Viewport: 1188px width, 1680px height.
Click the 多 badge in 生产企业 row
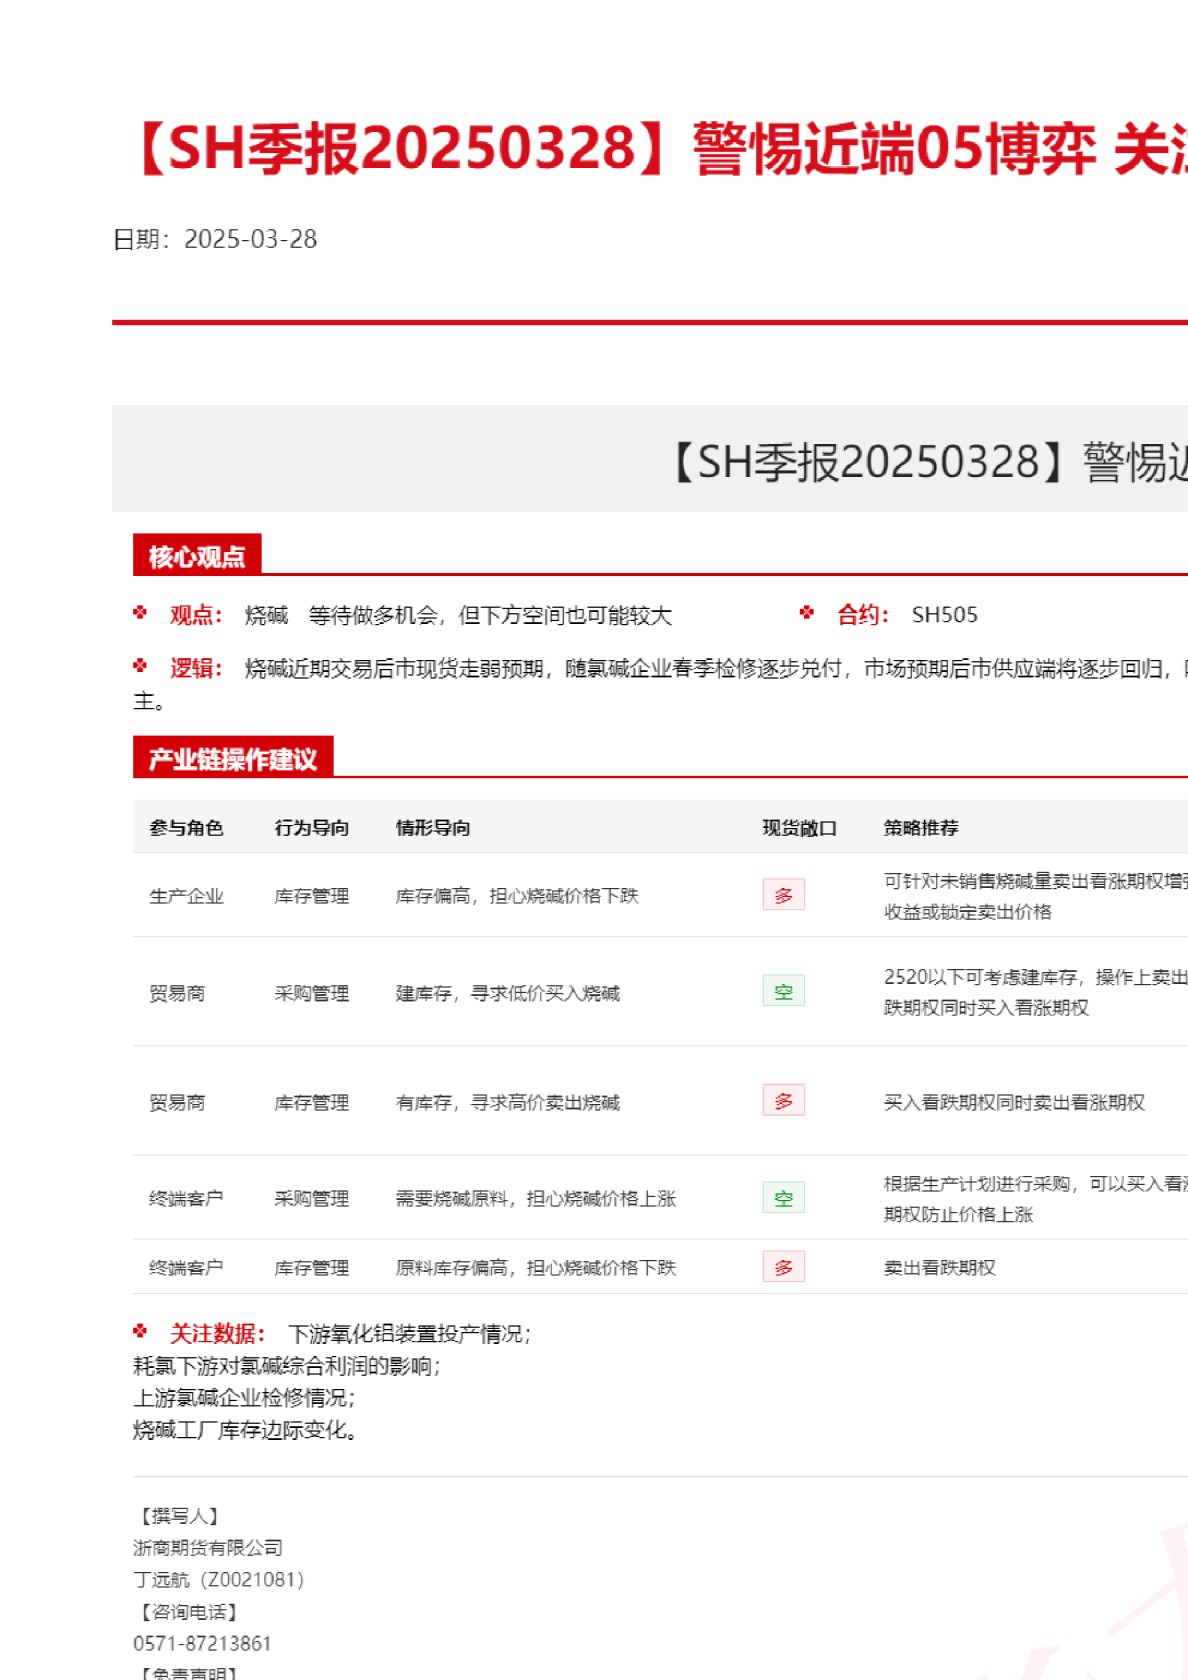[x=783, y=895]
